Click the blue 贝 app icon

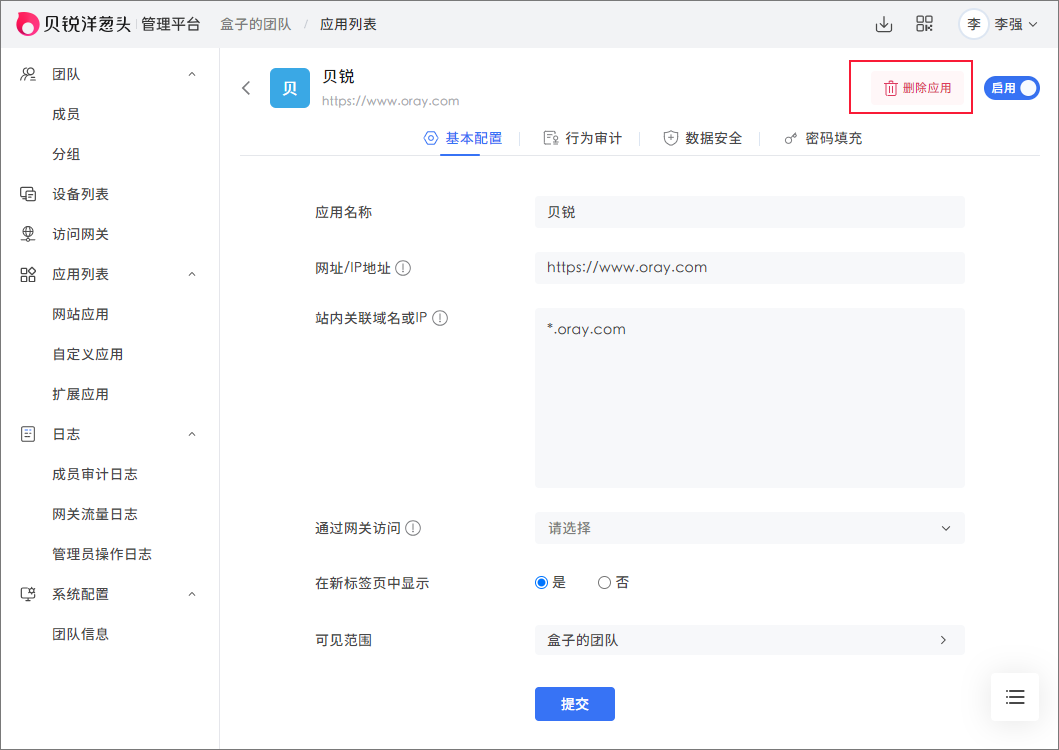pos(290,88)
